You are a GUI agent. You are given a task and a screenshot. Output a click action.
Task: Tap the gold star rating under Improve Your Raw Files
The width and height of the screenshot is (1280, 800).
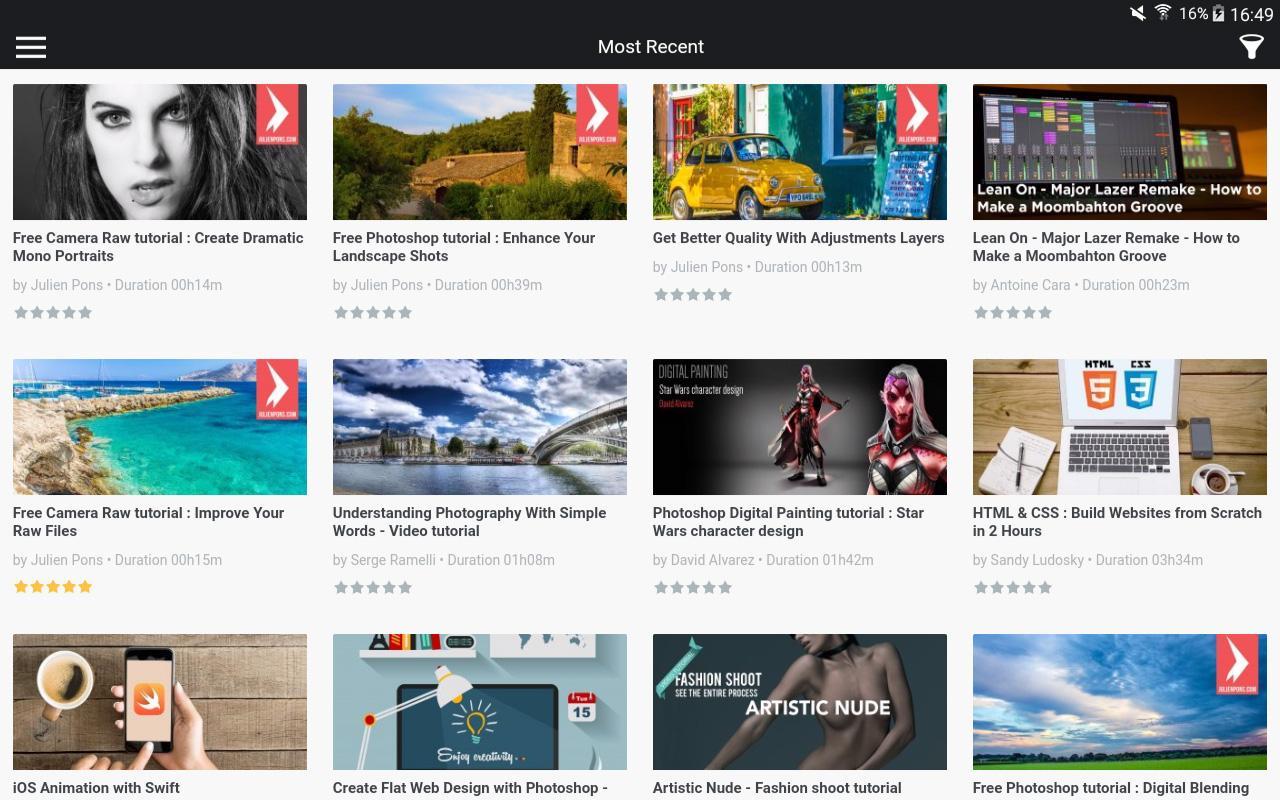click(53, 587)
